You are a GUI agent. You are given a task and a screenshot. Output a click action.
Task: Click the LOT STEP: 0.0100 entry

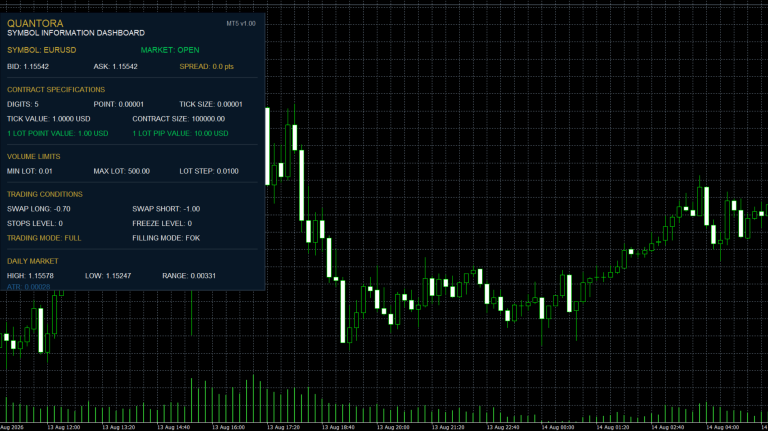(x=209, y=171)
